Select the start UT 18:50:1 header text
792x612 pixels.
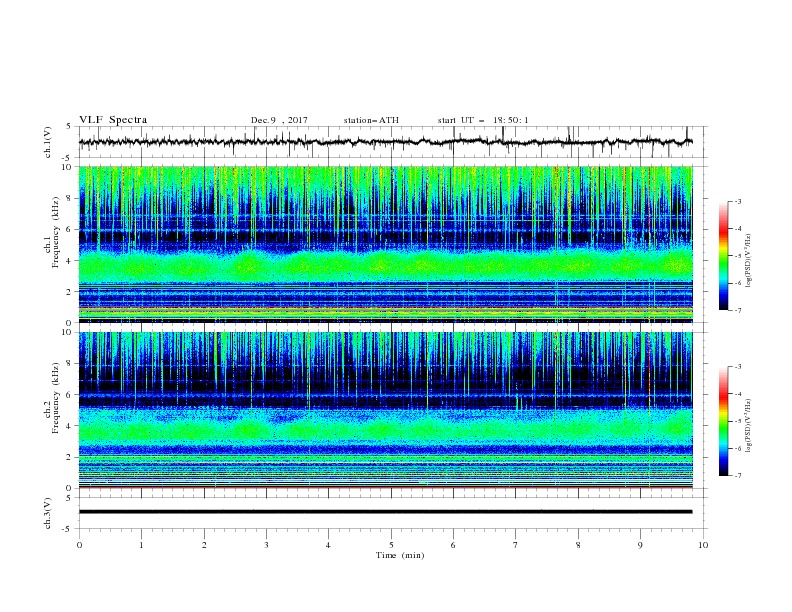(x=483, y=120)
